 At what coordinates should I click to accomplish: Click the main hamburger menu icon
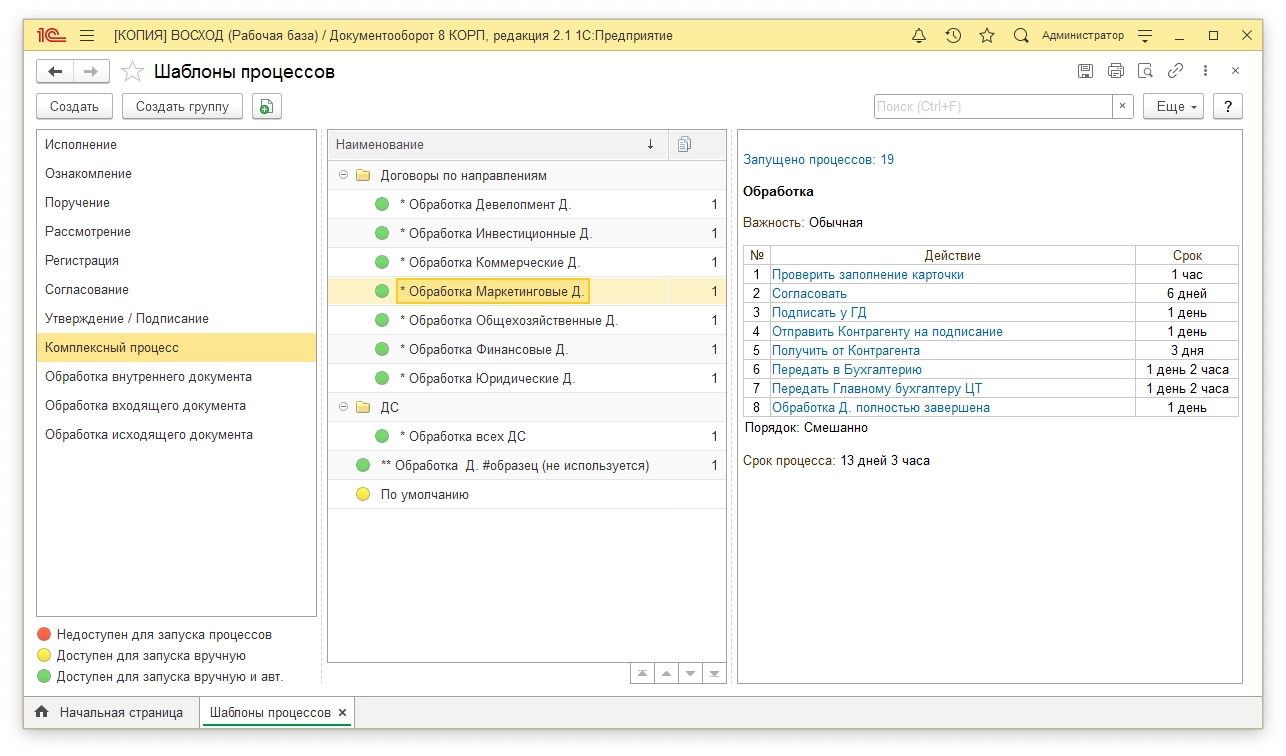pyautogui.click(x=87, y=36)
